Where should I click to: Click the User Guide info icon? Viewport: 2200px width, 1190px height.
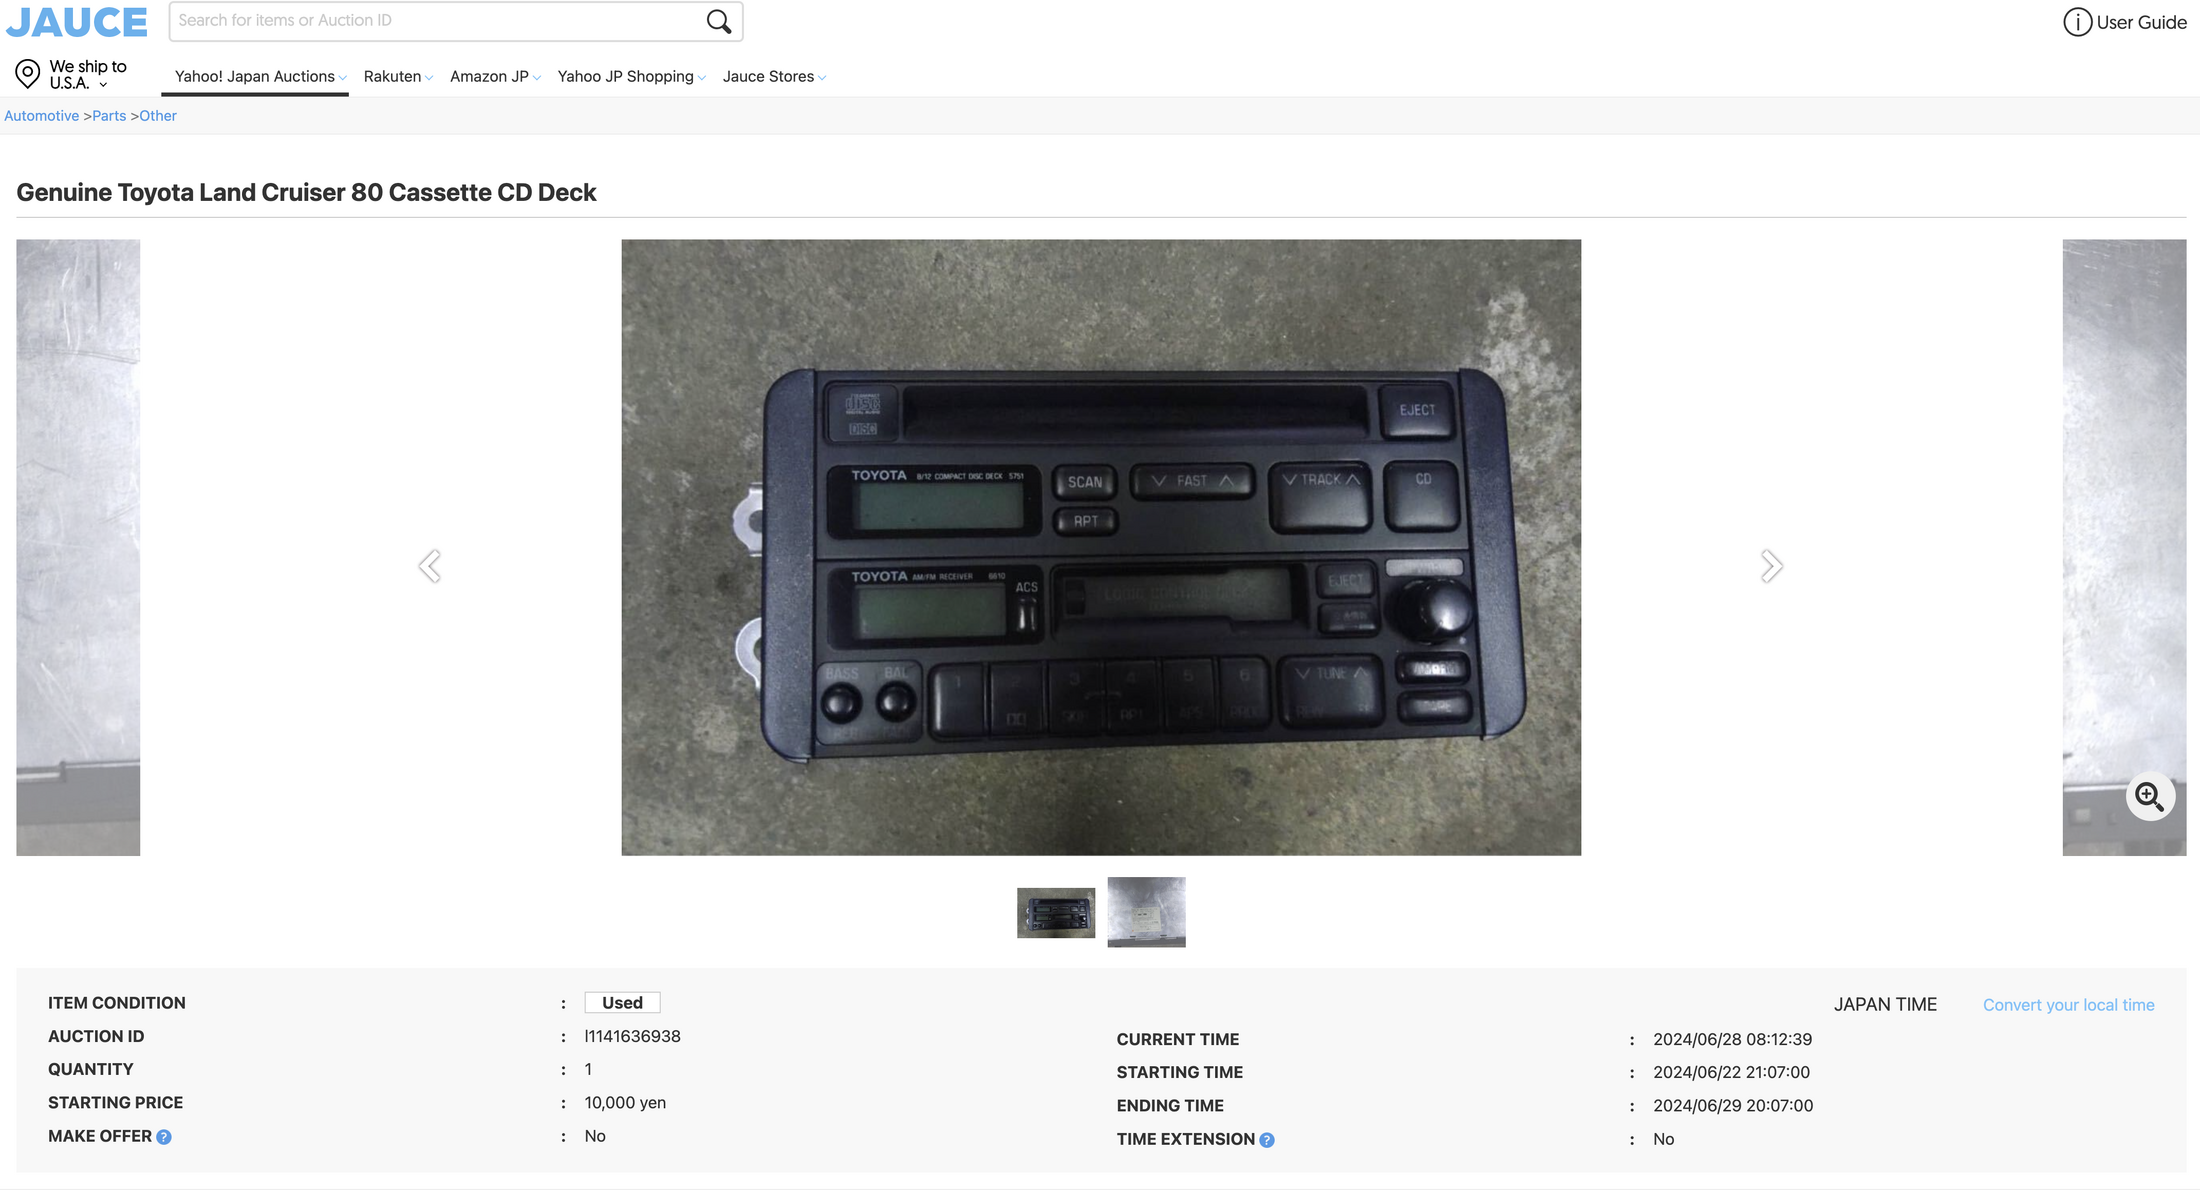point(2077,22)
